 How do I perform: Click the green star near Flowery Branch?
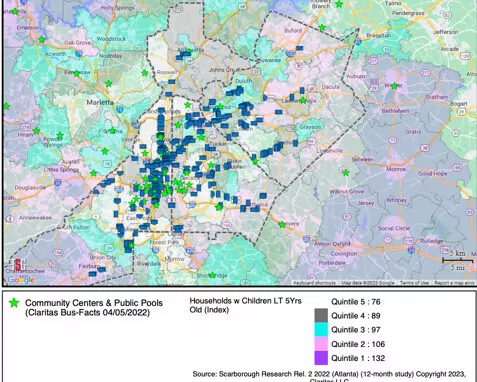point(339,4)
